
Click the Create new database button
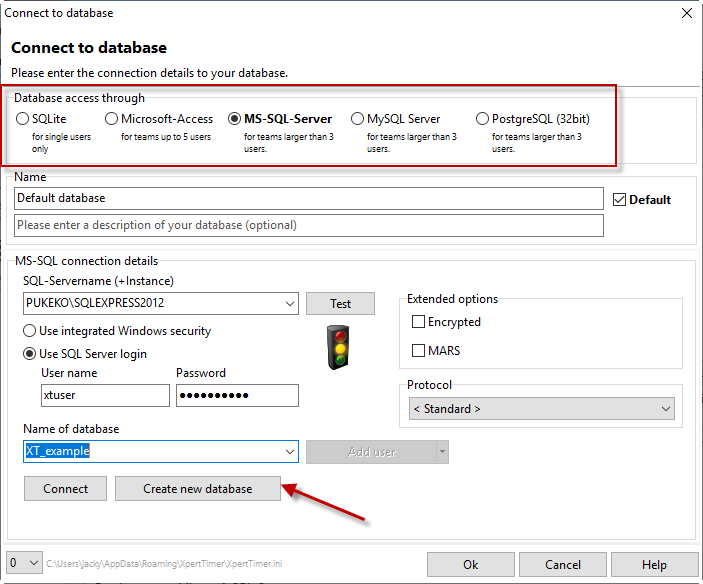tap(197, 489)
